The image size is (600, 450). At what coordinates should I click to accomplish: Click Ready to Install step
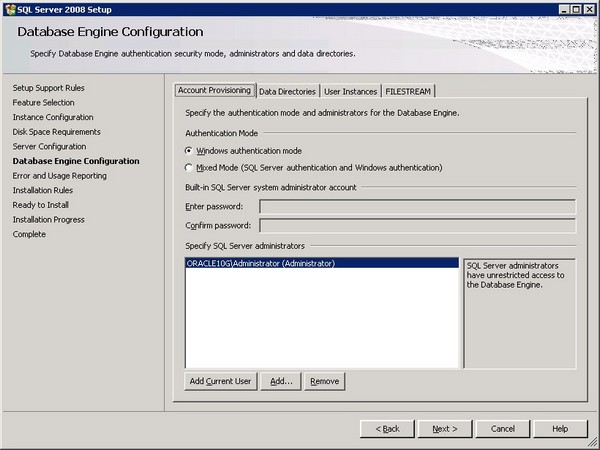point(41,205)
